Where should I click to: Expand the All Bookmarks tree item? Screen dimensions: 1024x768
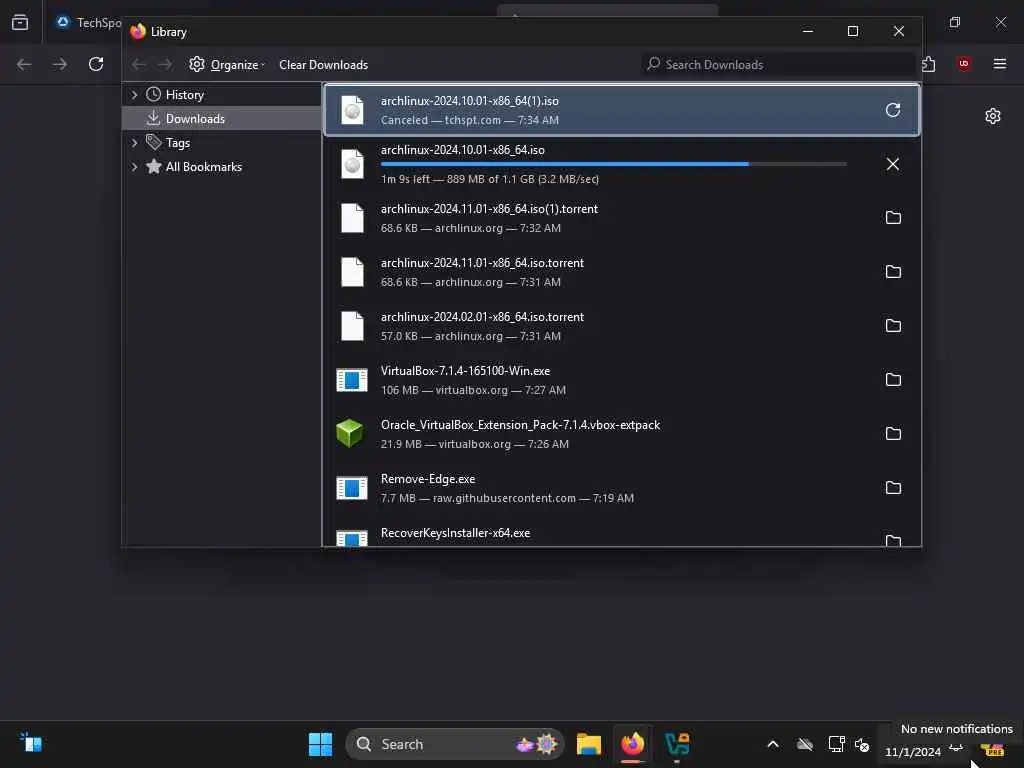point(135,167)
